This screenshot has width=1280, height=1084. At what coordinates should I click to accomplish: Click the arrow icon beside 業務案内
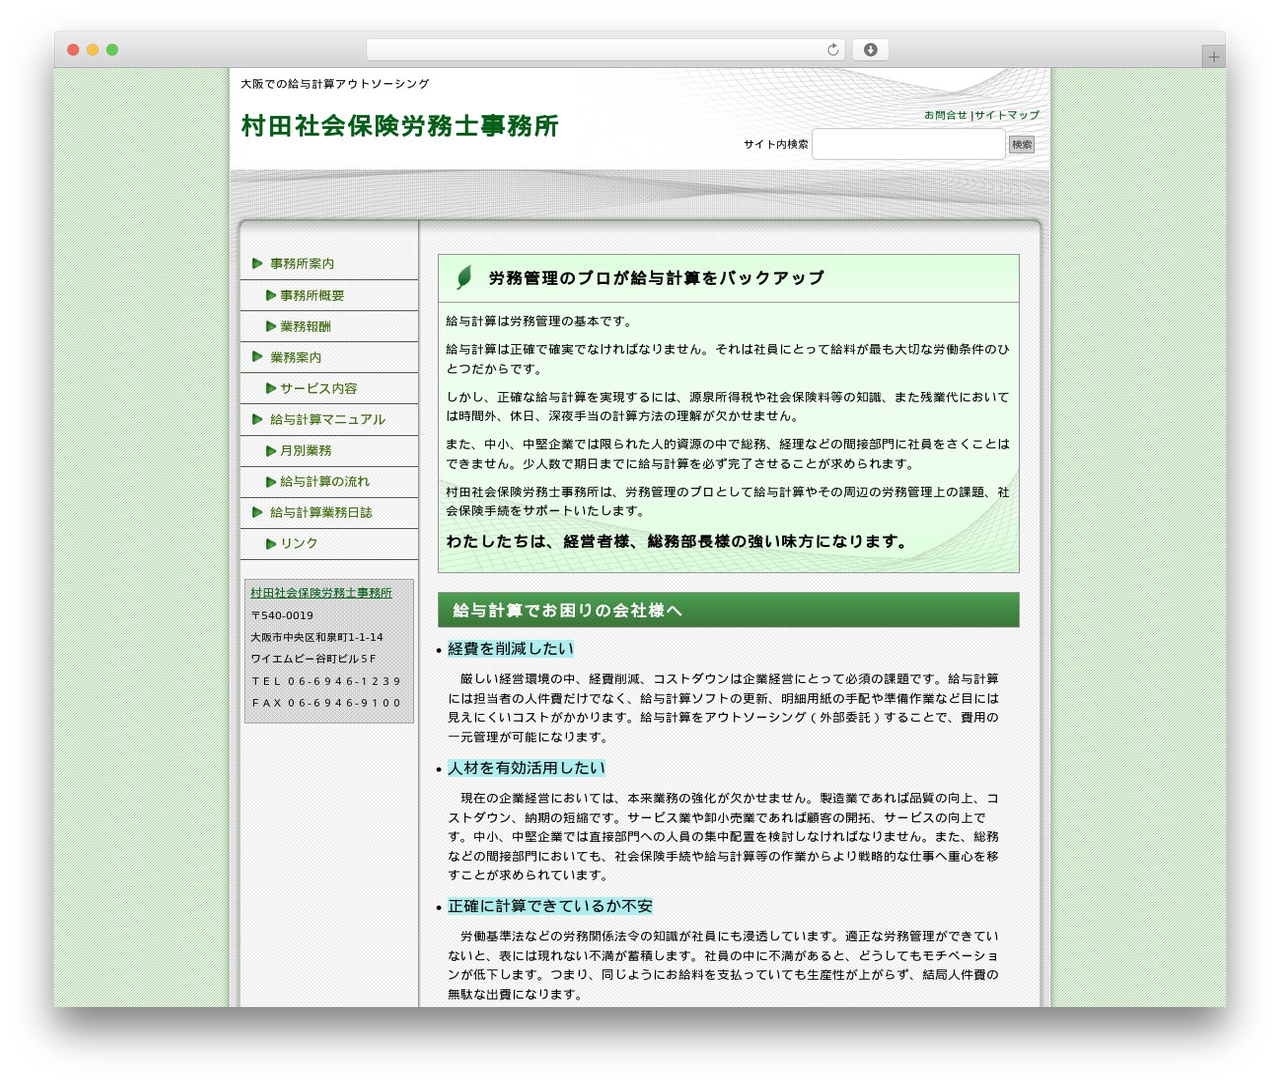257,356
